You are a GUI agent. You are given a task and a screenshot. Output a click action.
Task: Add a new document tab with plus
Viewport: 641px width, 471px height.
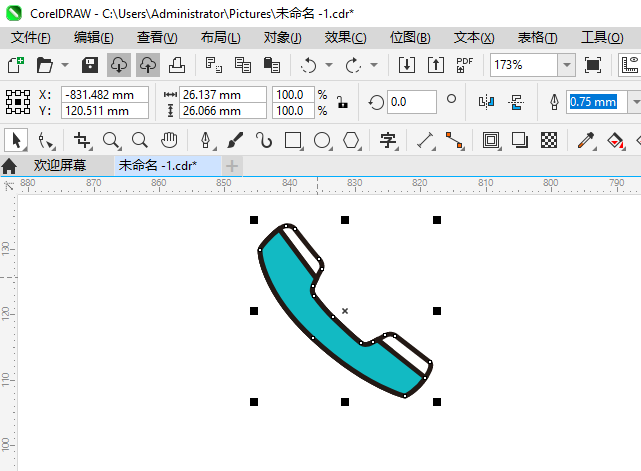(x=232, y=166)
